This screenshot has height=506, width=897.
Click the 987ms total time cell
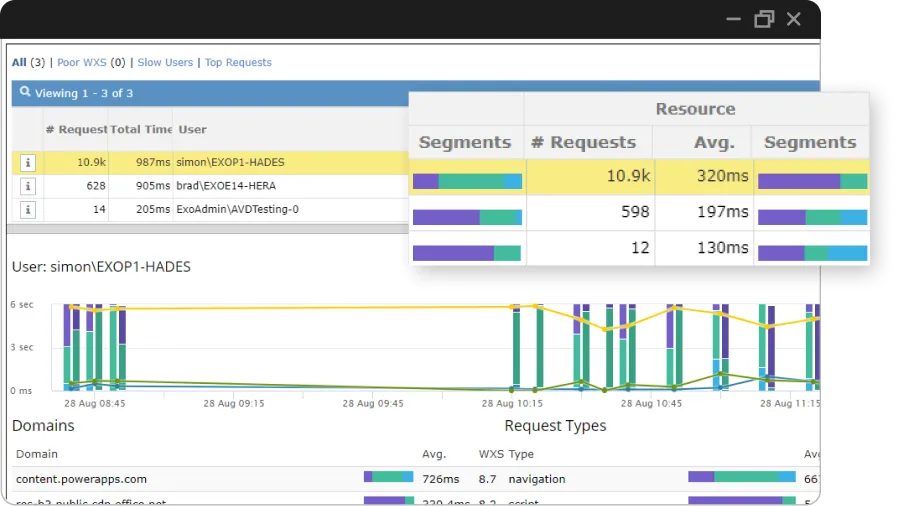tap(153, 162)
